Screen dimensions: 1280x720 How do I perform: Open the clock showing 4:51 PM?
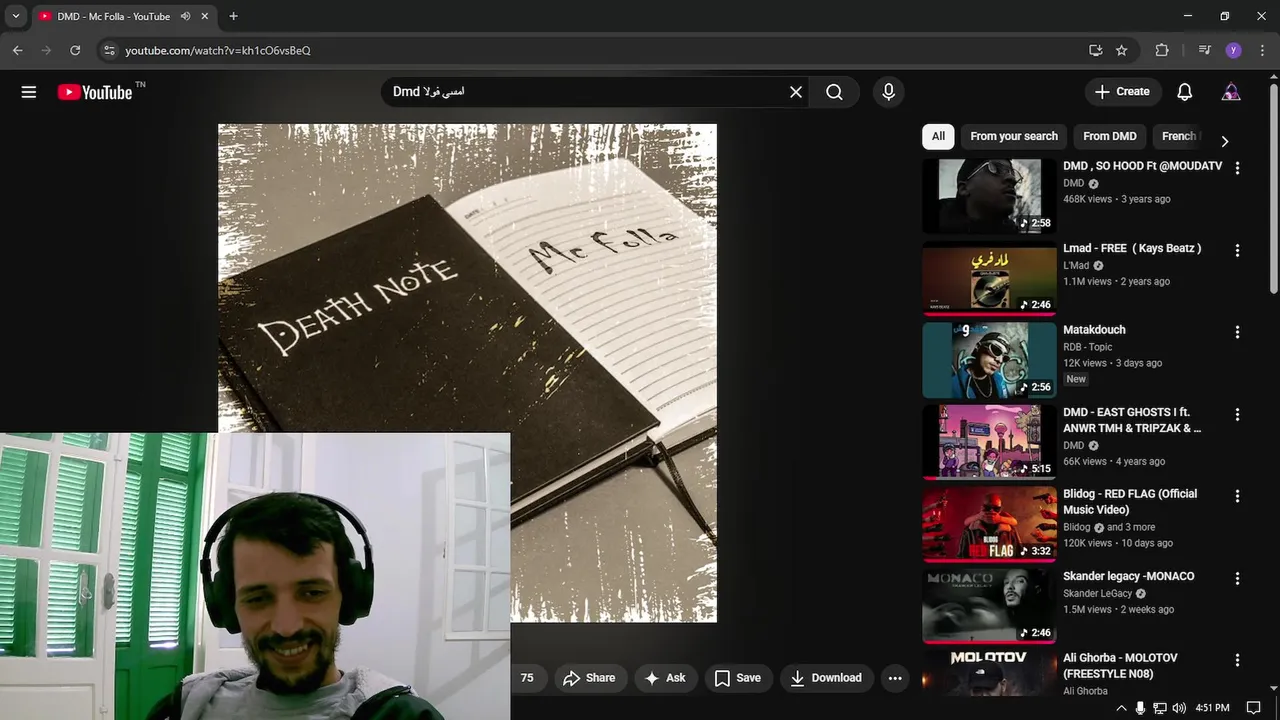(1212, 708)
